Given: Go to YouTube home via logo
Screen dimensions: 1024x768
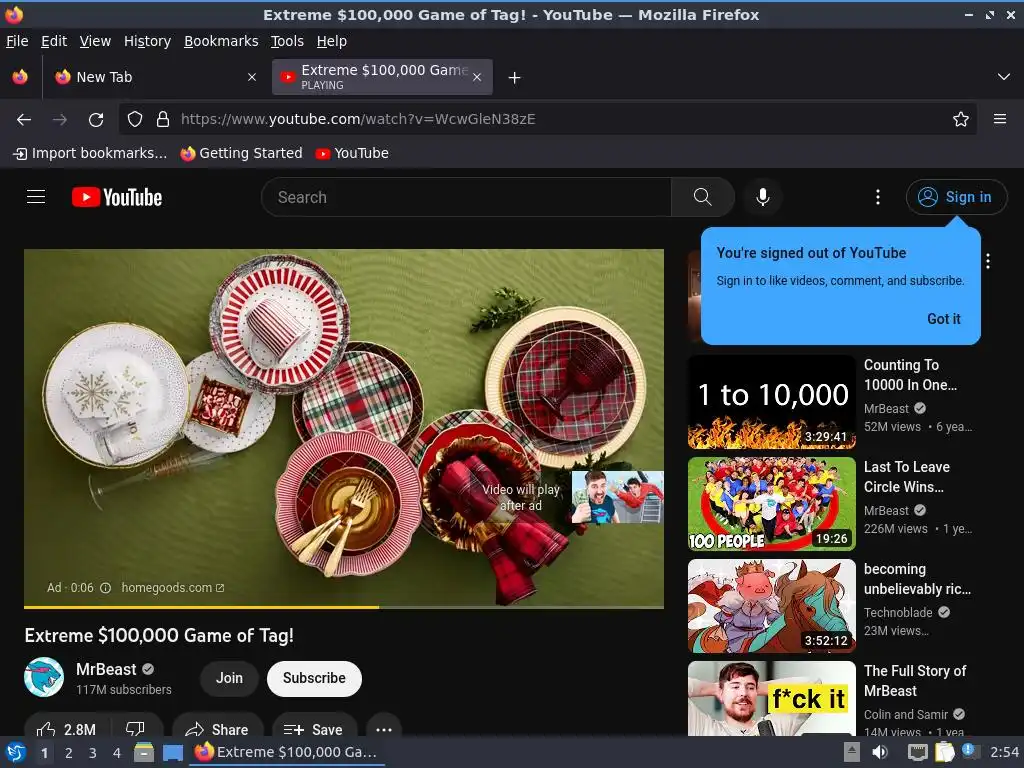Looking at the screenshot, I should (117, 197).
